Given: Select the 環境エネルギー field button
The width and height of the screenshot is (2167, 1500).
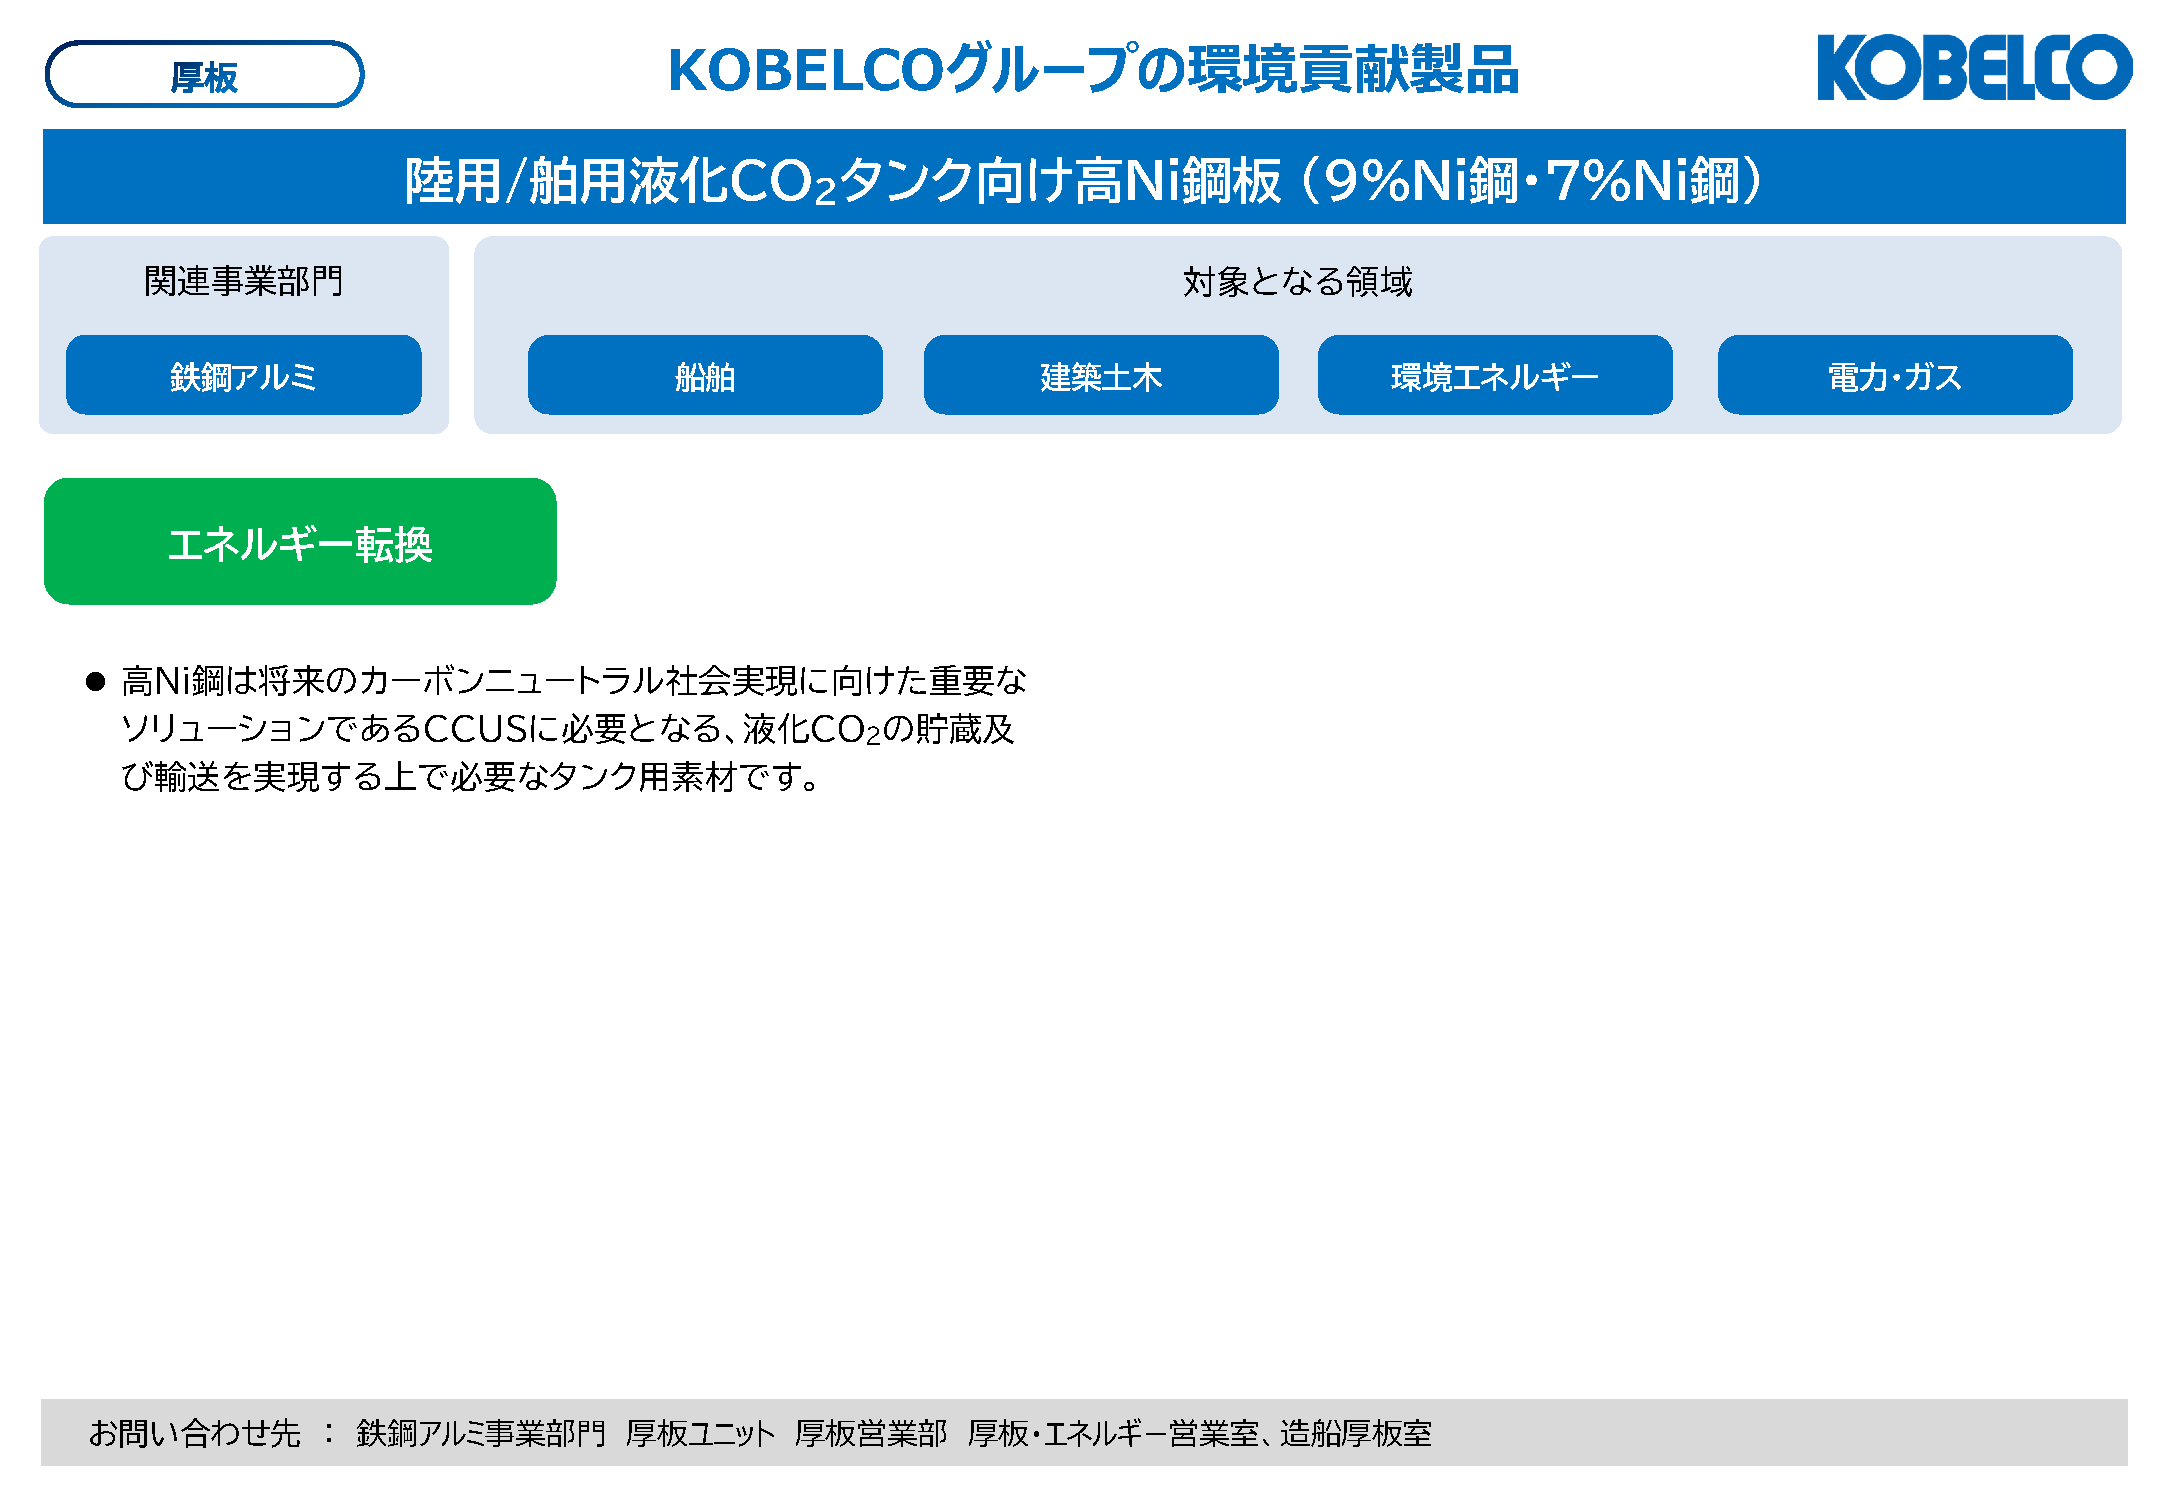Looking at the screenshot, I should click(x=1495, y=375).
